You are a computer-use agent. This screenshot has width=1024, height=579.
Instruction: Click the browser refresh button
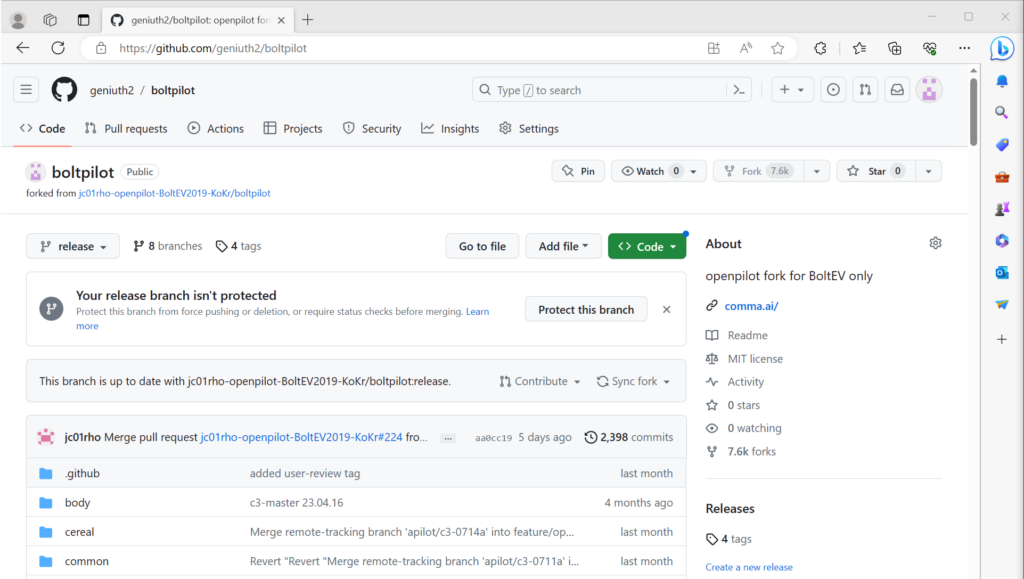(x=58, y=48)
